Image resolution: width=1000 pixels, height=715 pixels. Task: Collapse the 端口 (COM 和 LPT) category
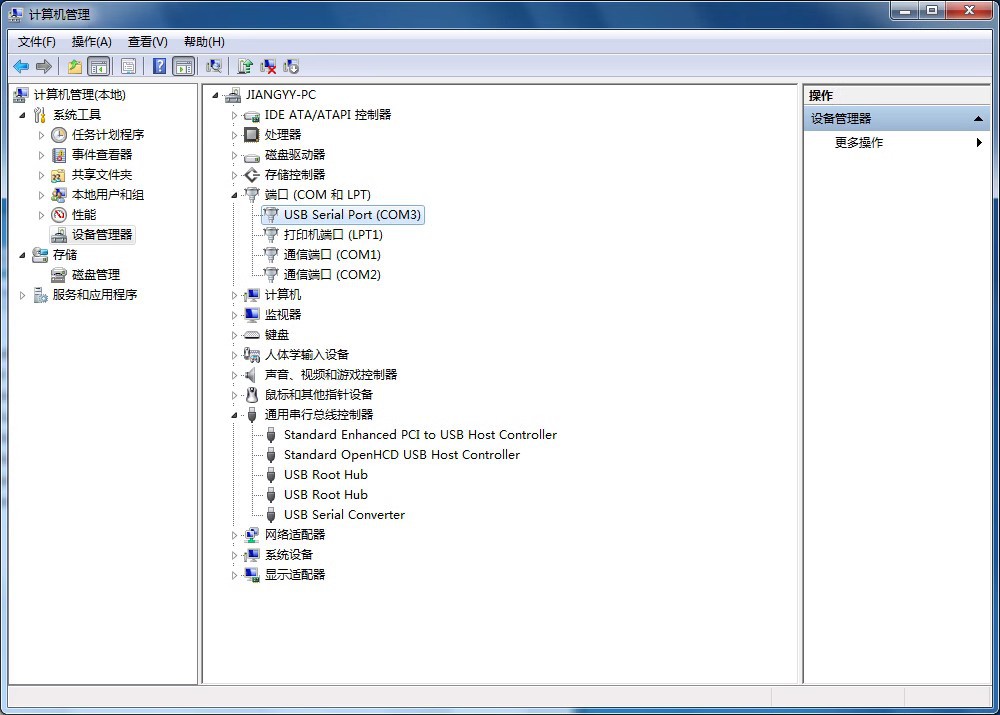point(234,195)
